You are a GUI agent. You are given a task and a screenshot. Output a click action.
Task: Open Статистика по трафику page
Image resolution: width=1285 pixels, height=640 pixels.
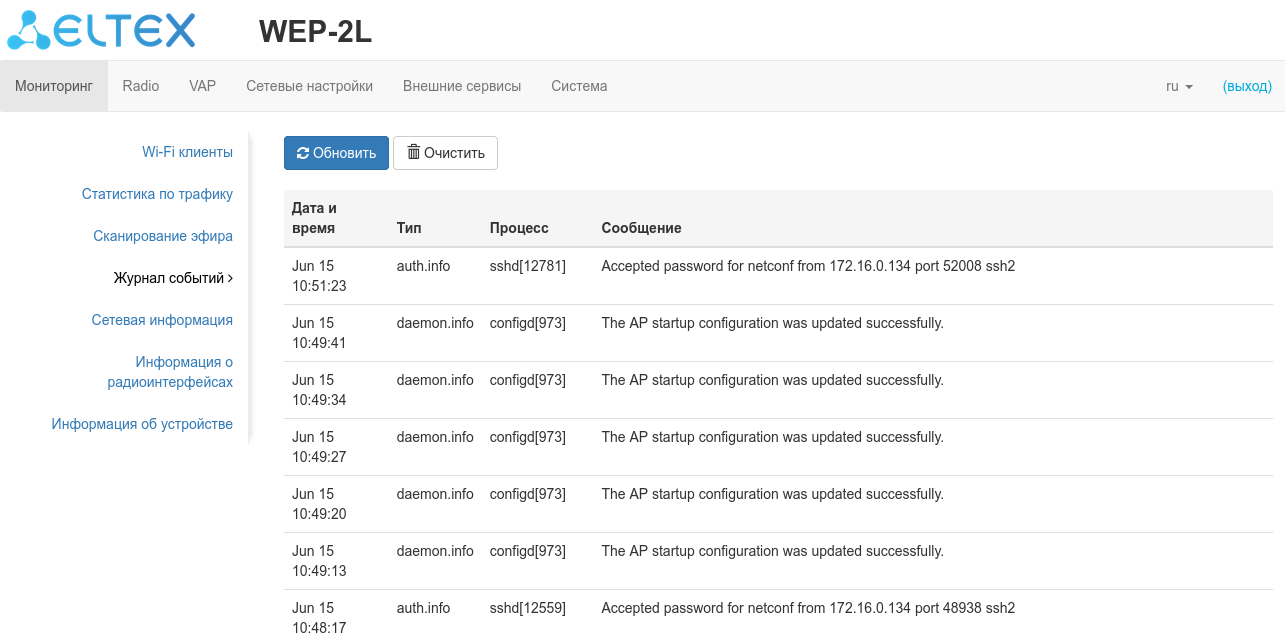(x=157, y=194)
